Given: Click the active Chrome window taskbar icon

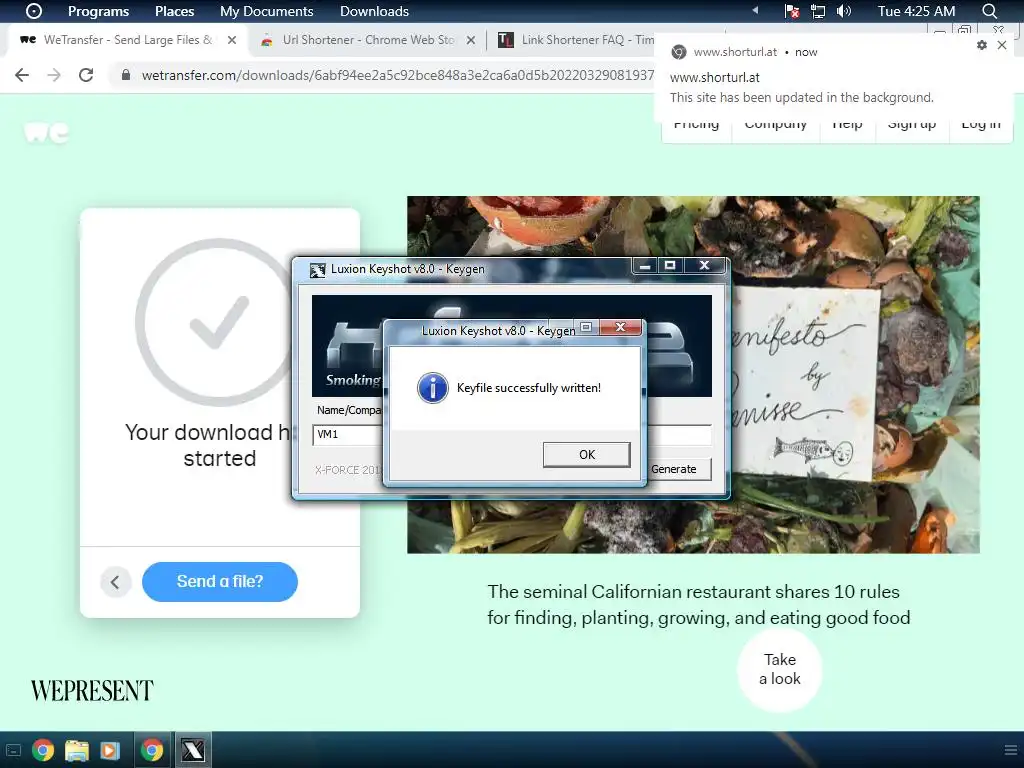Looking at the screenshot, I should click(x=152, y=750).
